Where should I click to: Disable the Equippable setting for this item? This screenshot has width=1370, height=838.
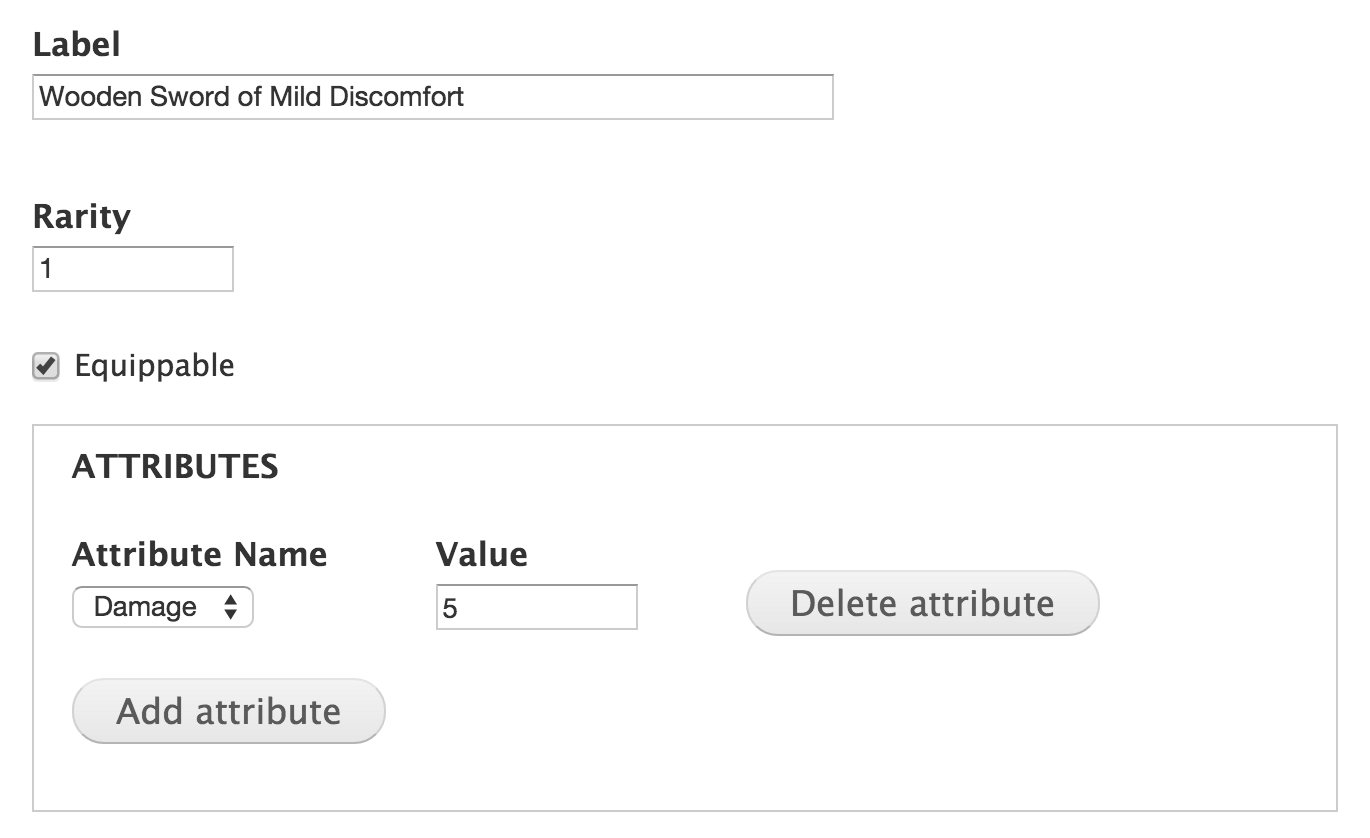44,366
